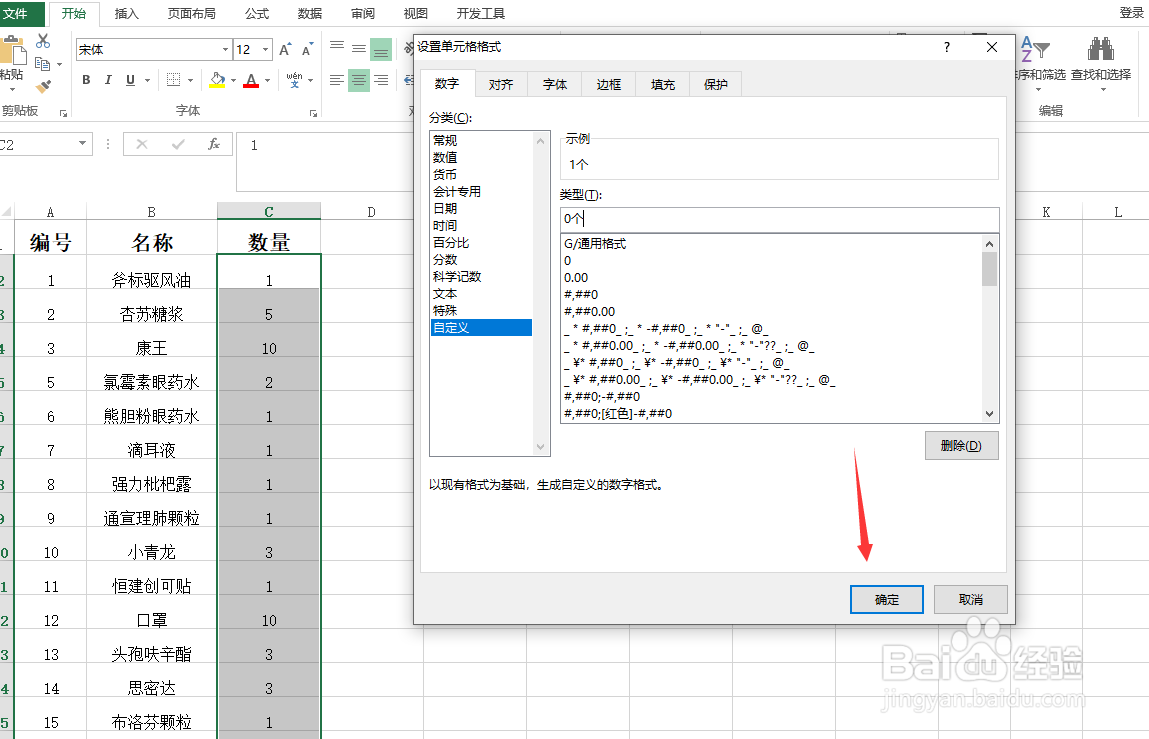The width and height of the screenshot is (1149, 739).
Task: Click 取消 to cancel dialog
Action: [x=970, y=600]
